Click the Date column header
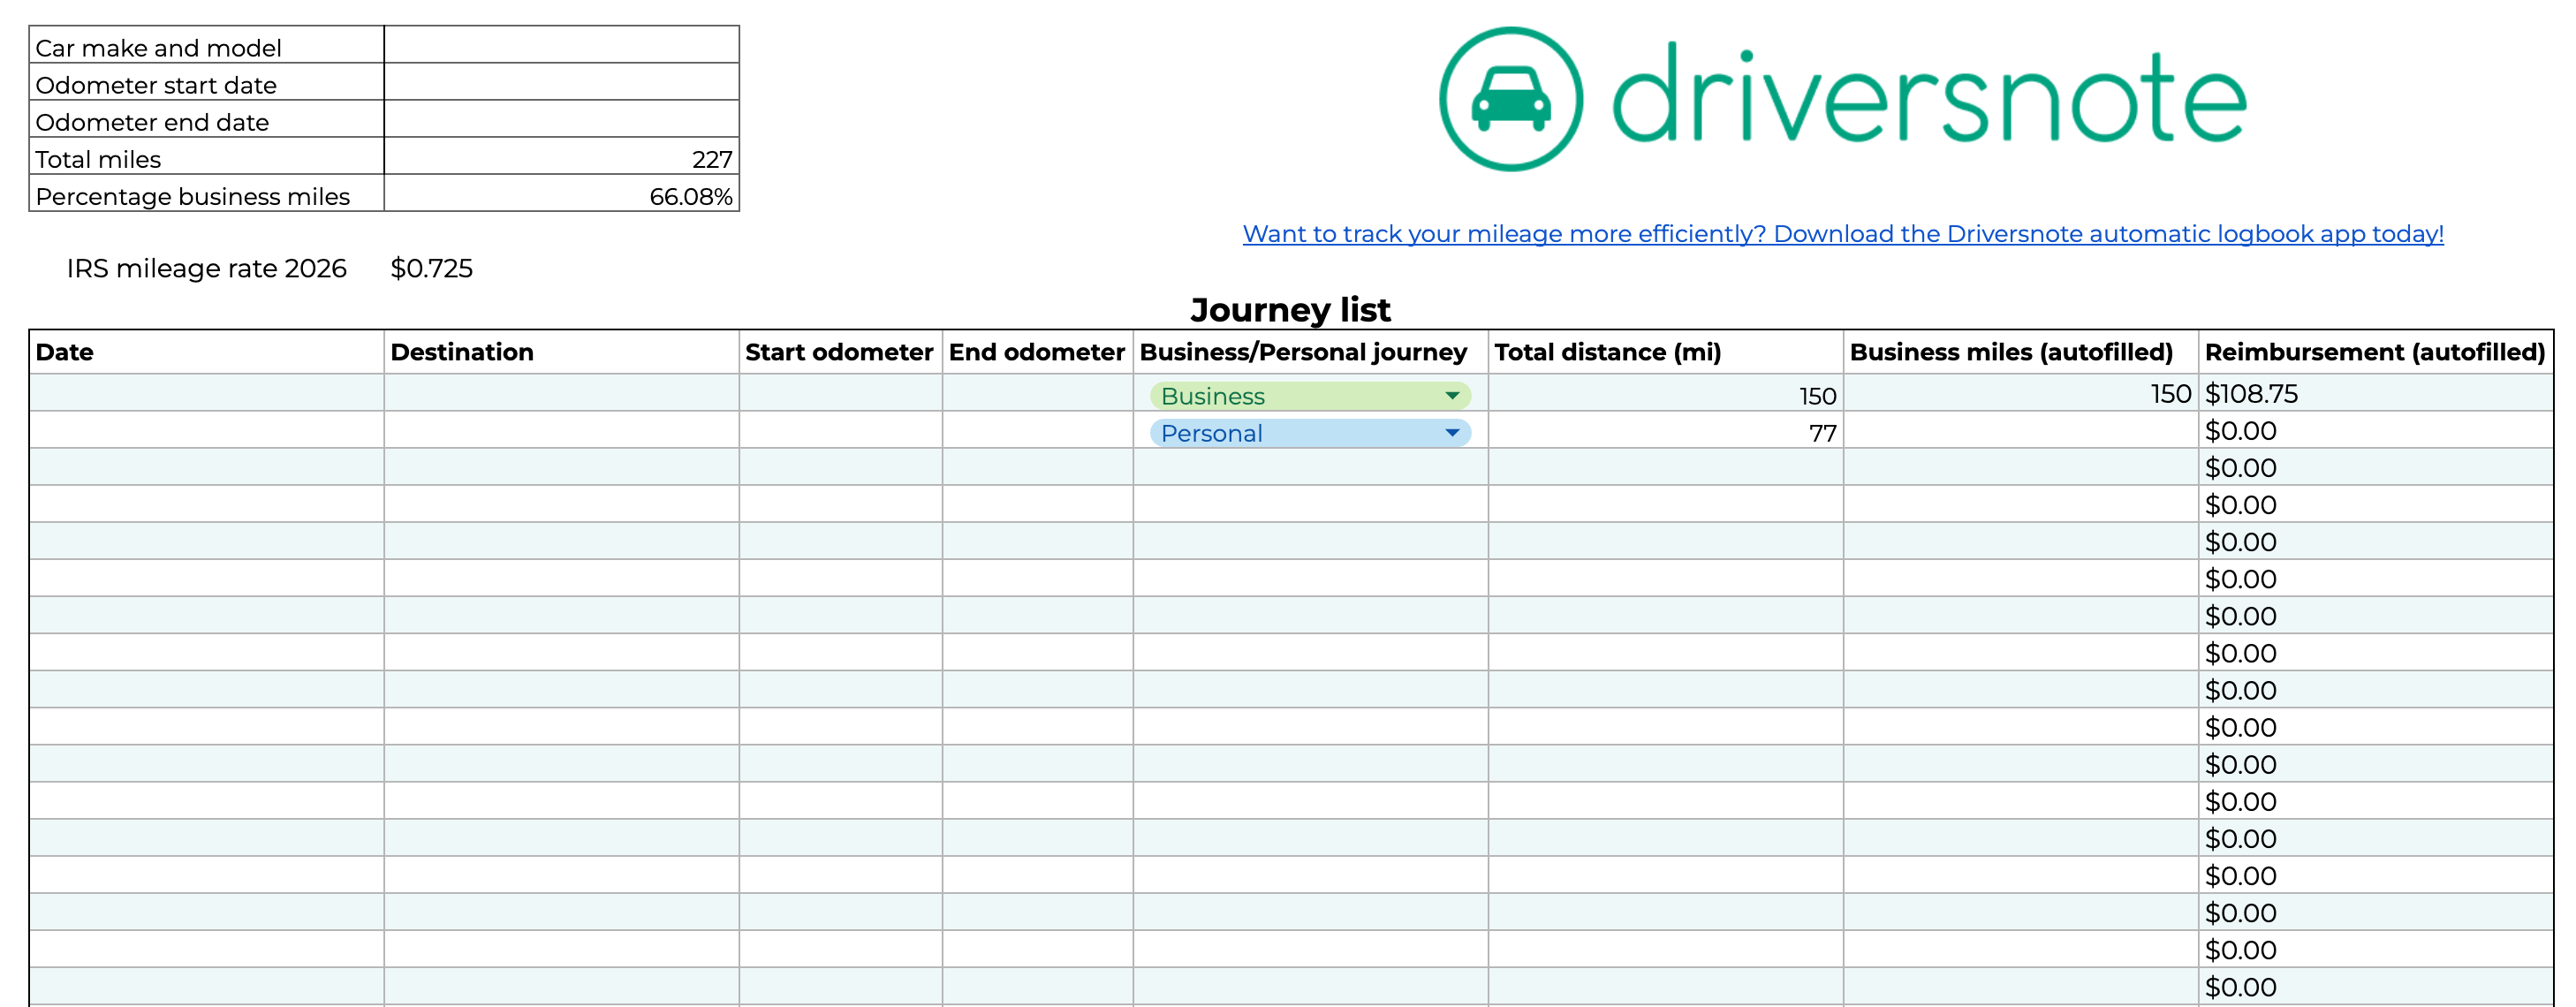This screenshot has width=2576, height=1007. (x=65, y=352)
